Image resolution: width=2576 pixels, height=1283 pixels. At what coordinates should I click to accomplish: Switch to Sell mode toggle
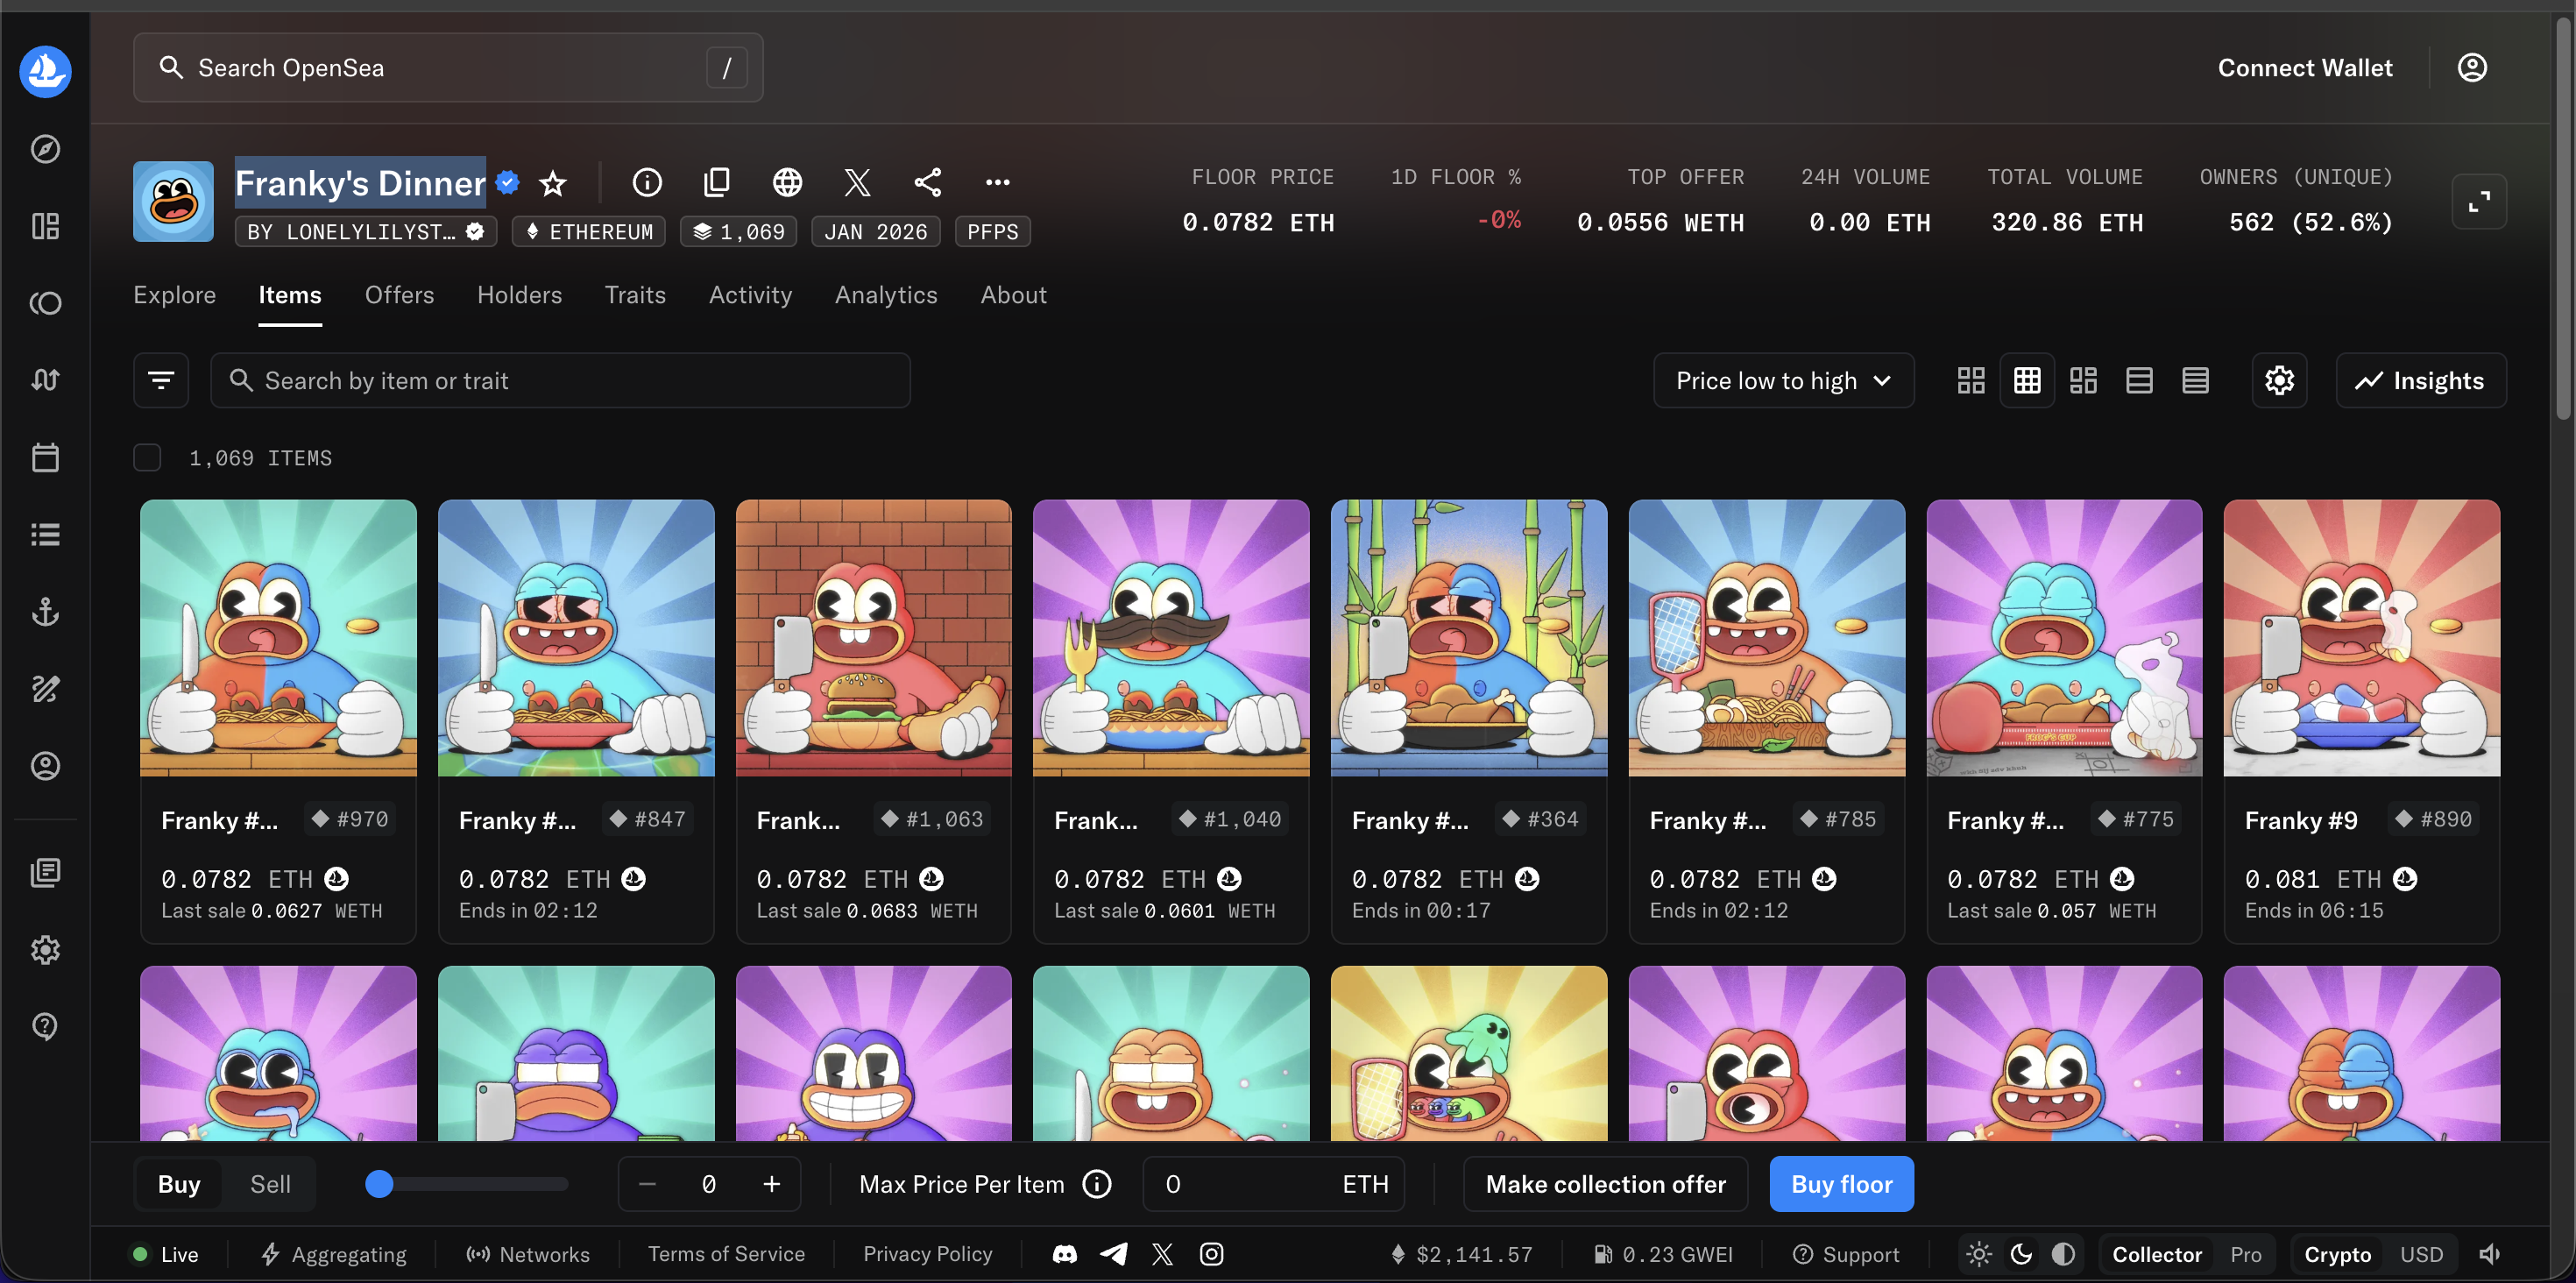(270, 1184)
